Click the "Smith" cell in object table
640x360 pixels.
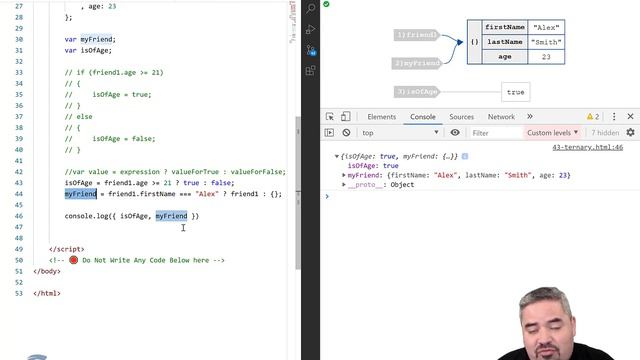tap(546, 42)
